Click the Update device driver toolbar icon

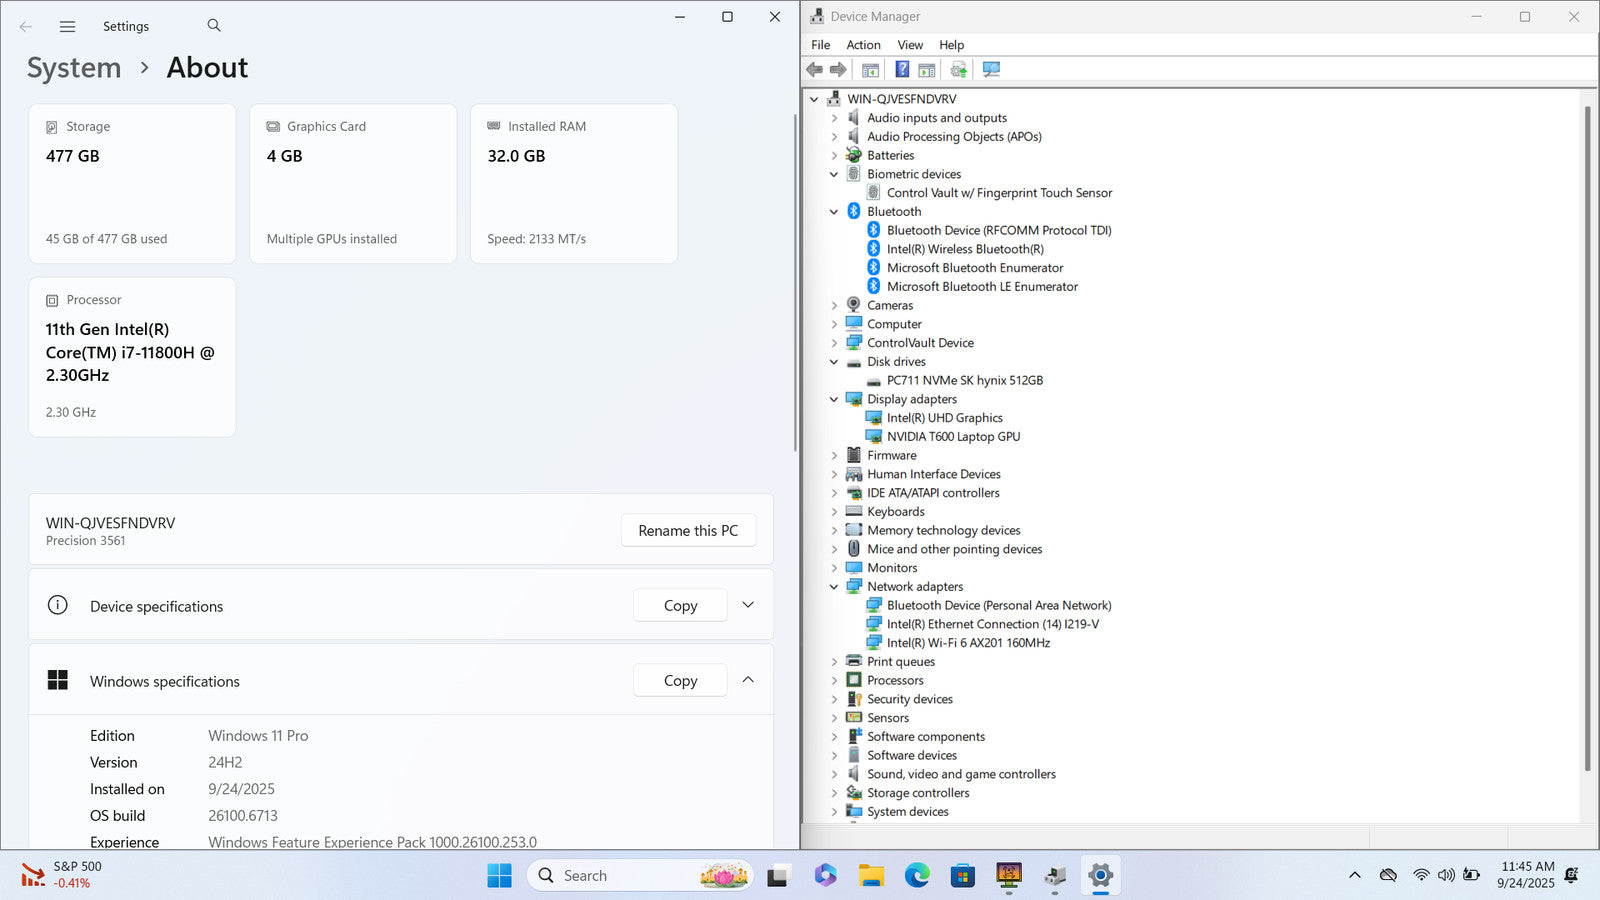[959, 69]
